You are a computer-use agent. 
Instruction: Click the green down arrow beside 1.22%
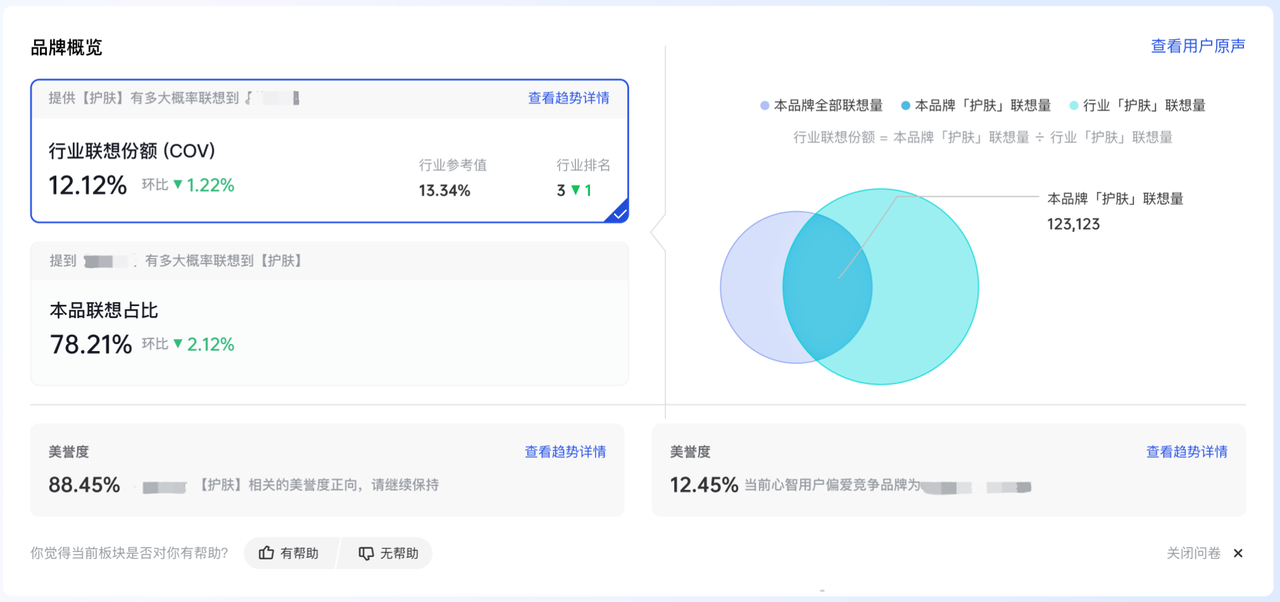tap(178, 185)
